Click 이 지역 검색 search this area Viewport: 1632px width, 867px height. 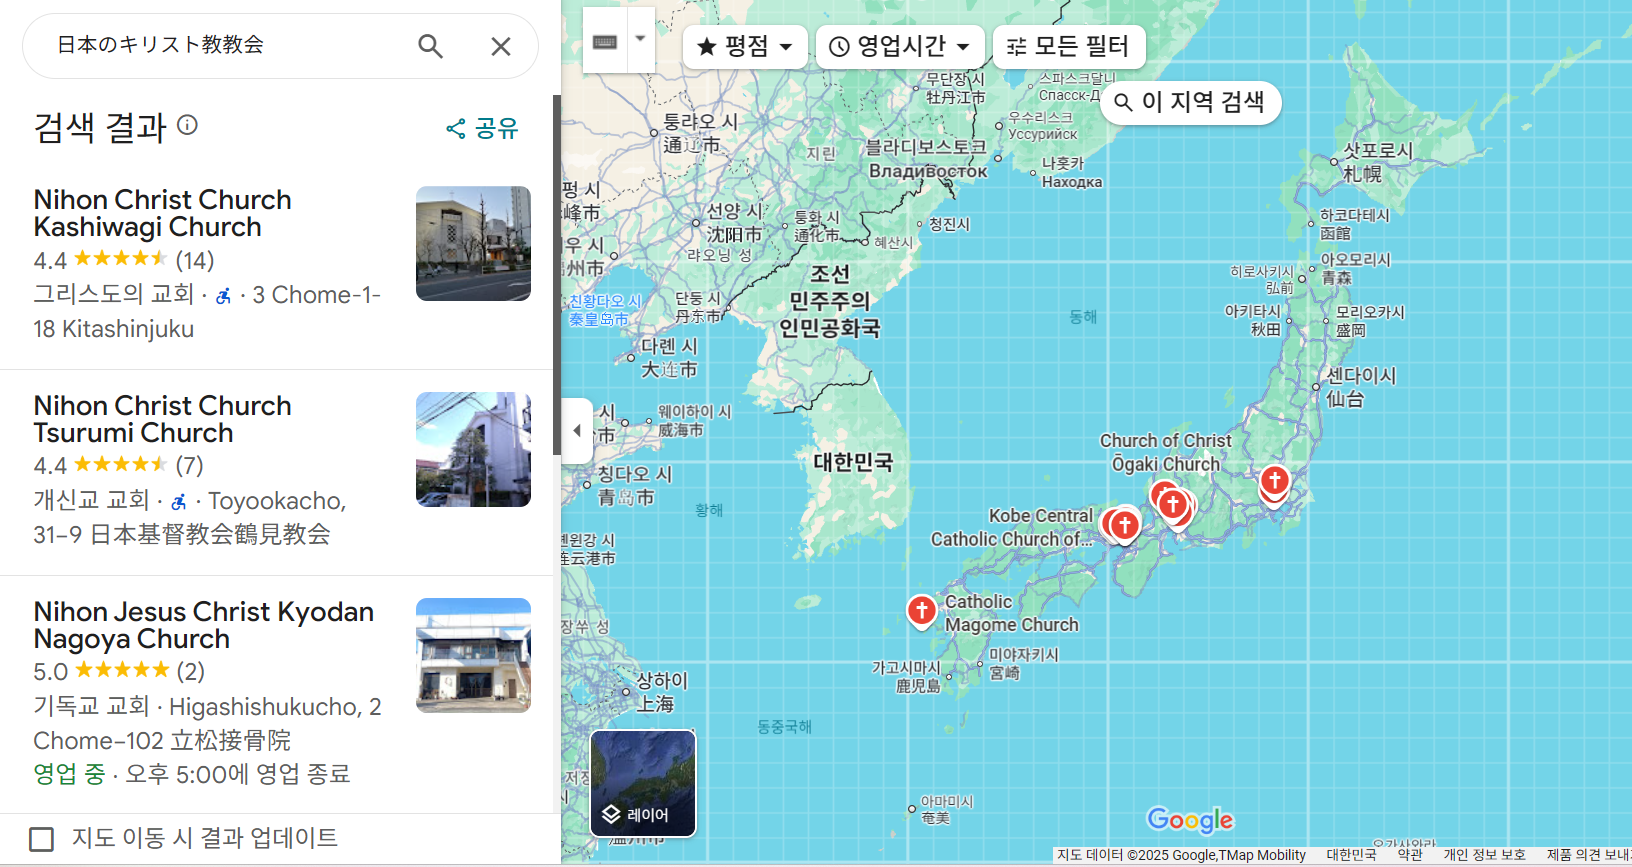(1190, 102)
